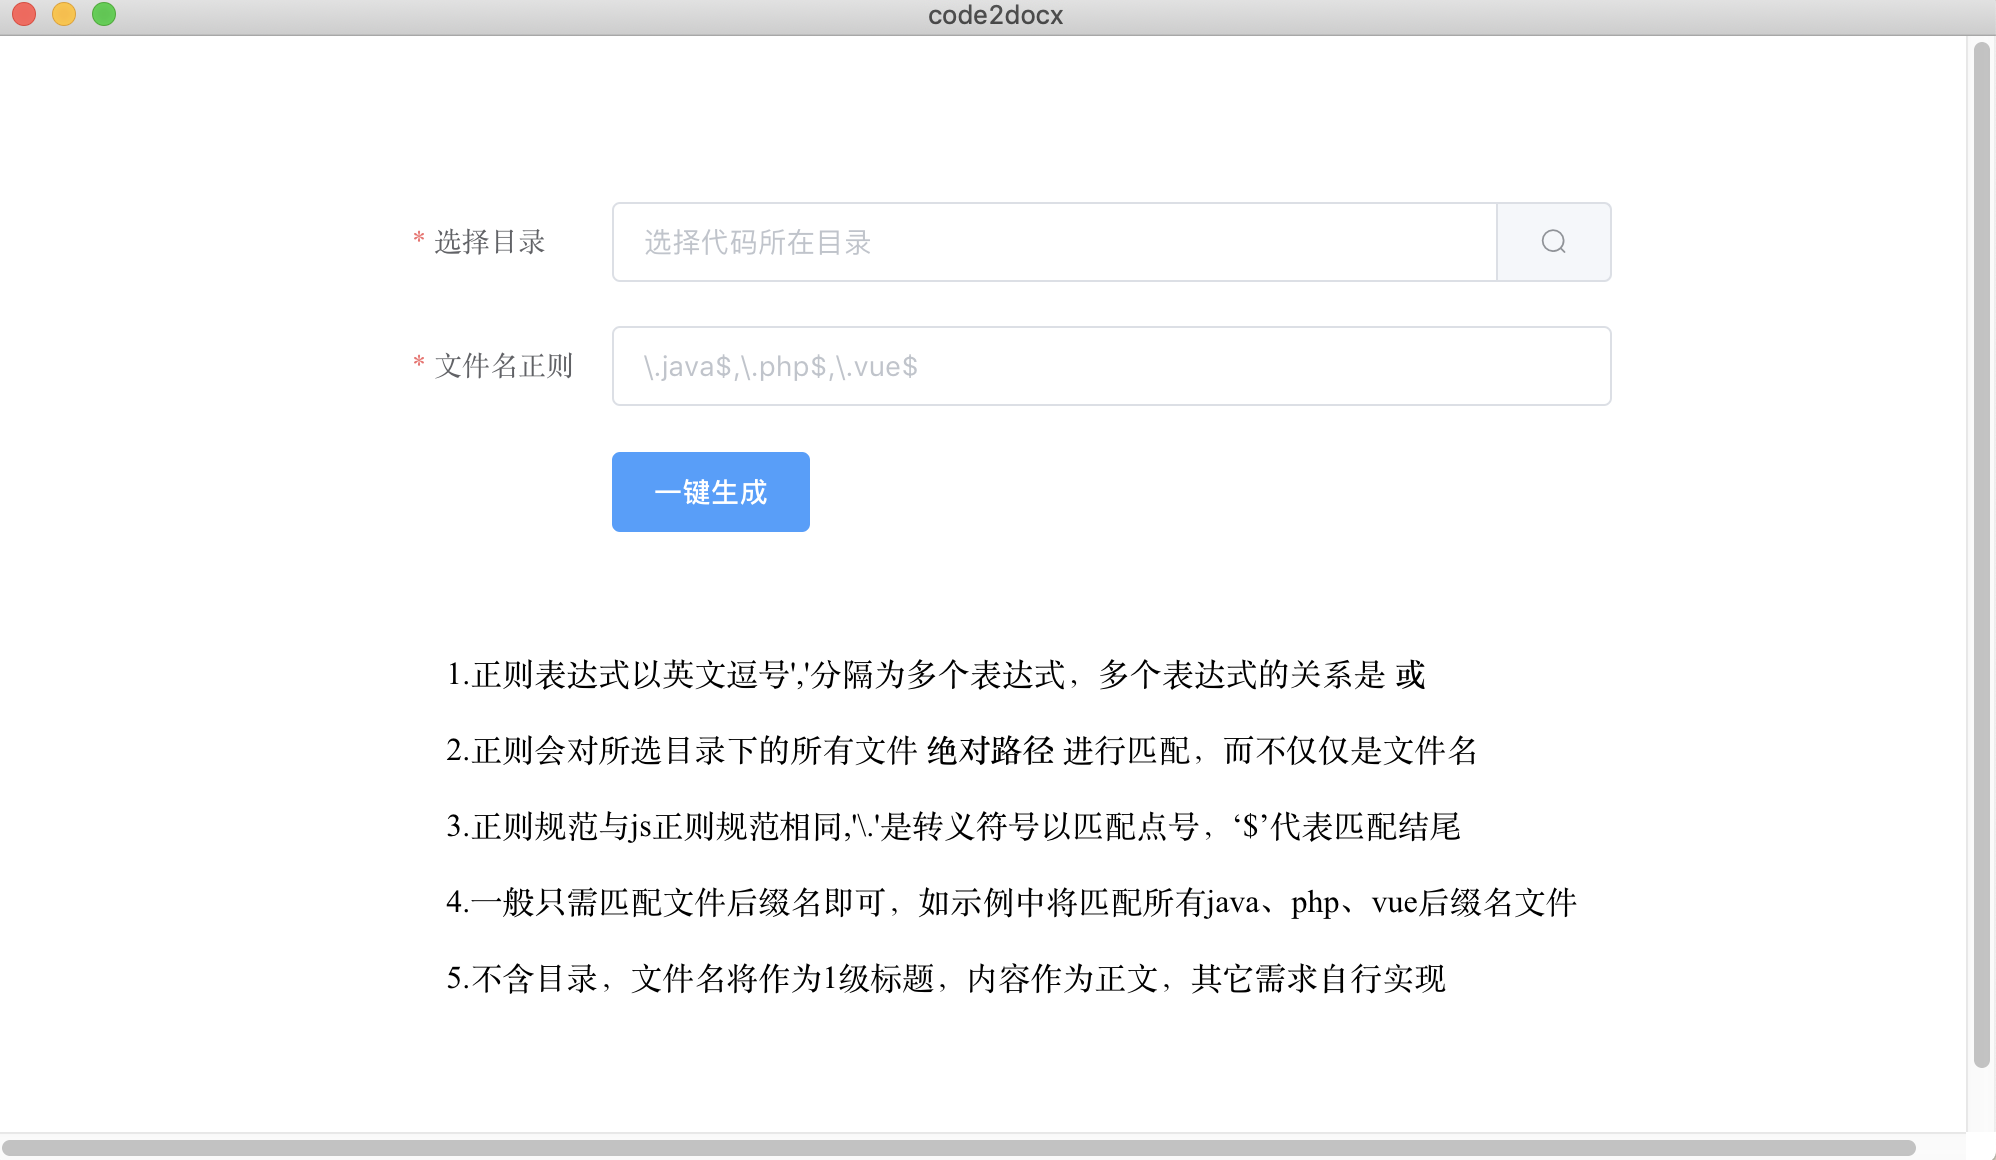
Task: Minimize window using the yellow button
Action: click(x=64, y=14)
